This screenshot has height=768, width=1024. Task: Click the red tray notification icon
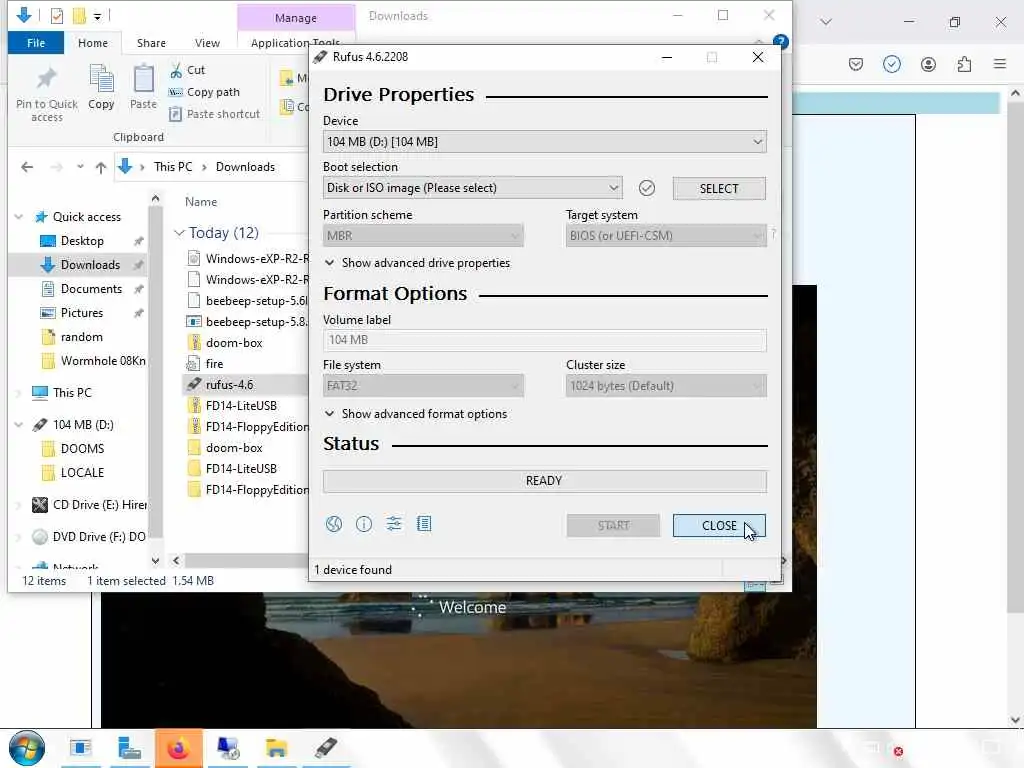(899, 752)
